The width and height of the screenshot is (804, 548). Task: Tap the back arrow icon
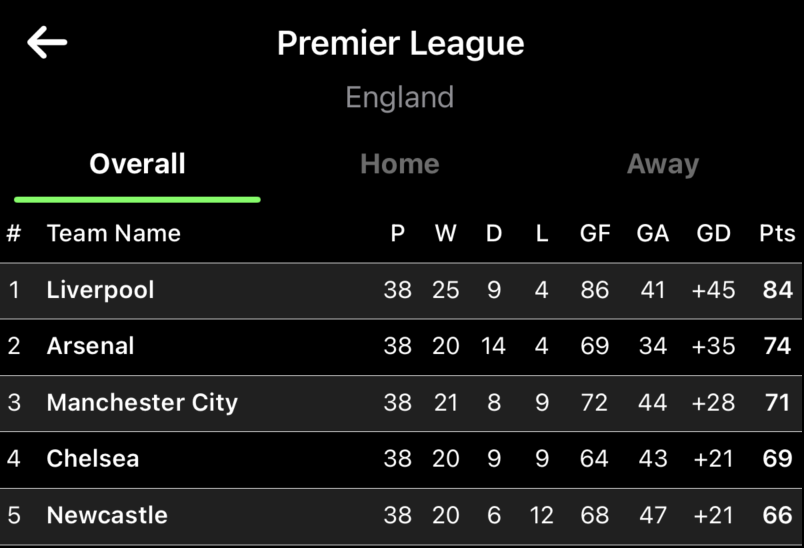[47, 43]
